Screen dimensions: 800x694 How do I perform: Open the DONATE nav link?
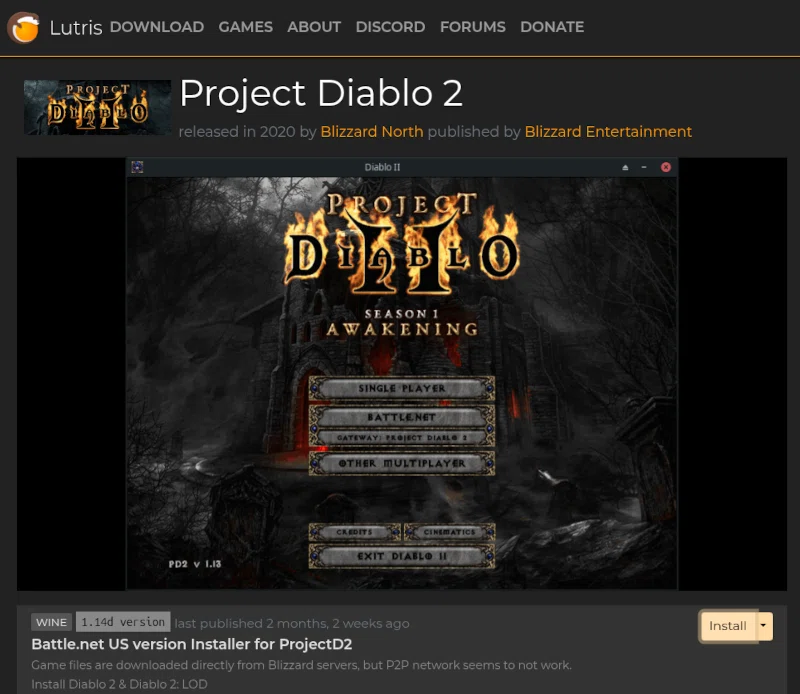click(552, 27)
